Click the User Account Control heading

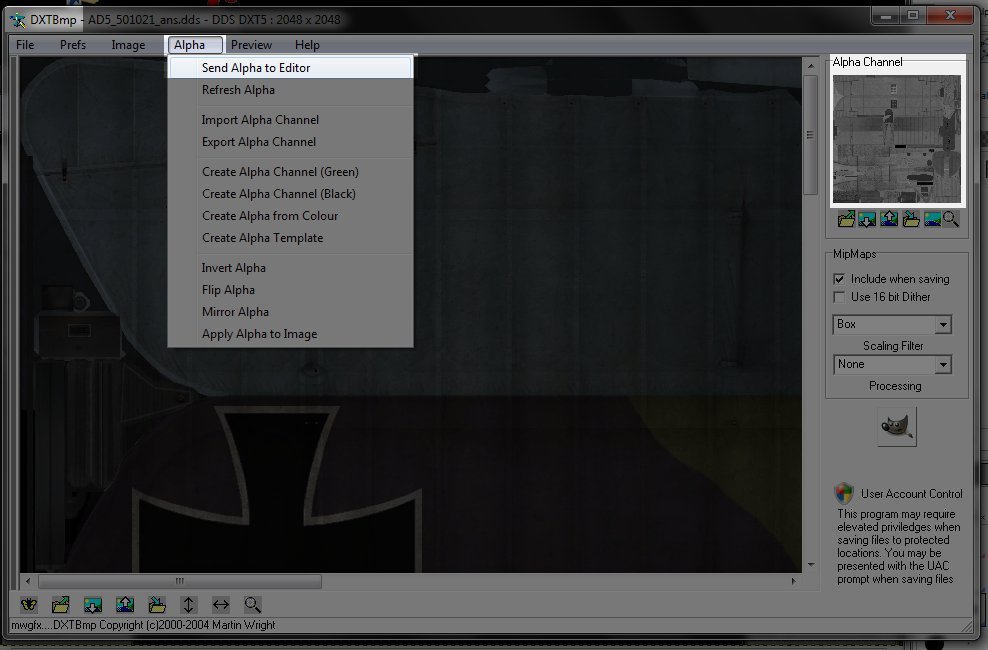pyautogui.click(x=912, y=494)
